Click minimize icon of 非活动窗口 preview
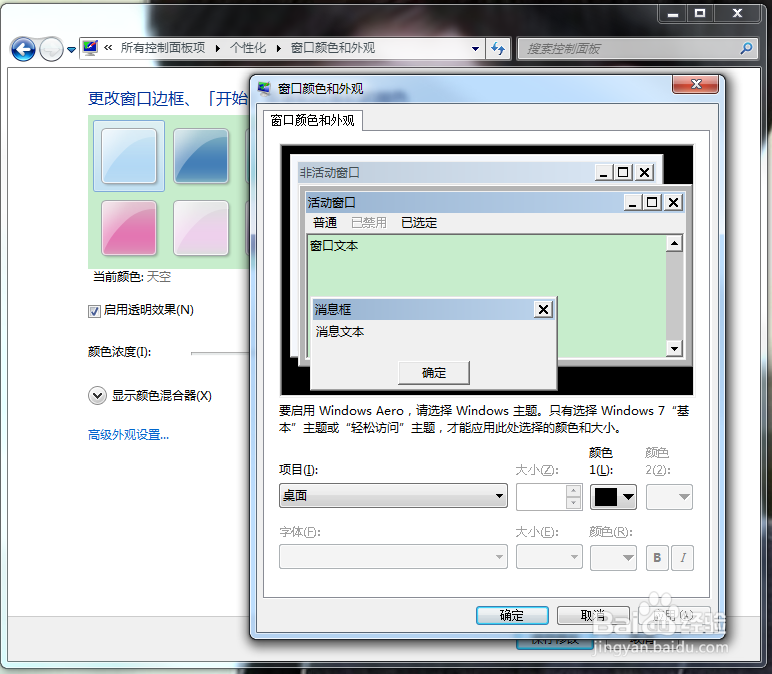 tap(604, 173)
